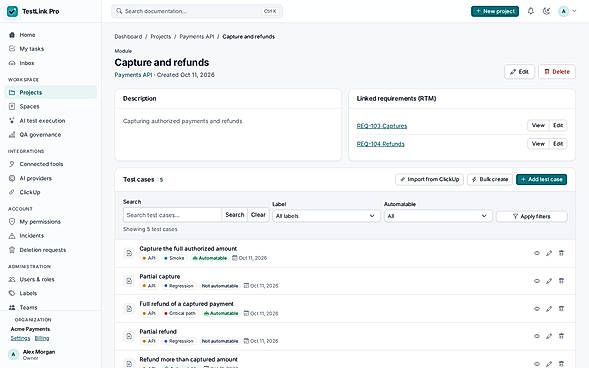View 'Partial capture' test case eye icon
589x368 pixels.
tap(537, 281)
